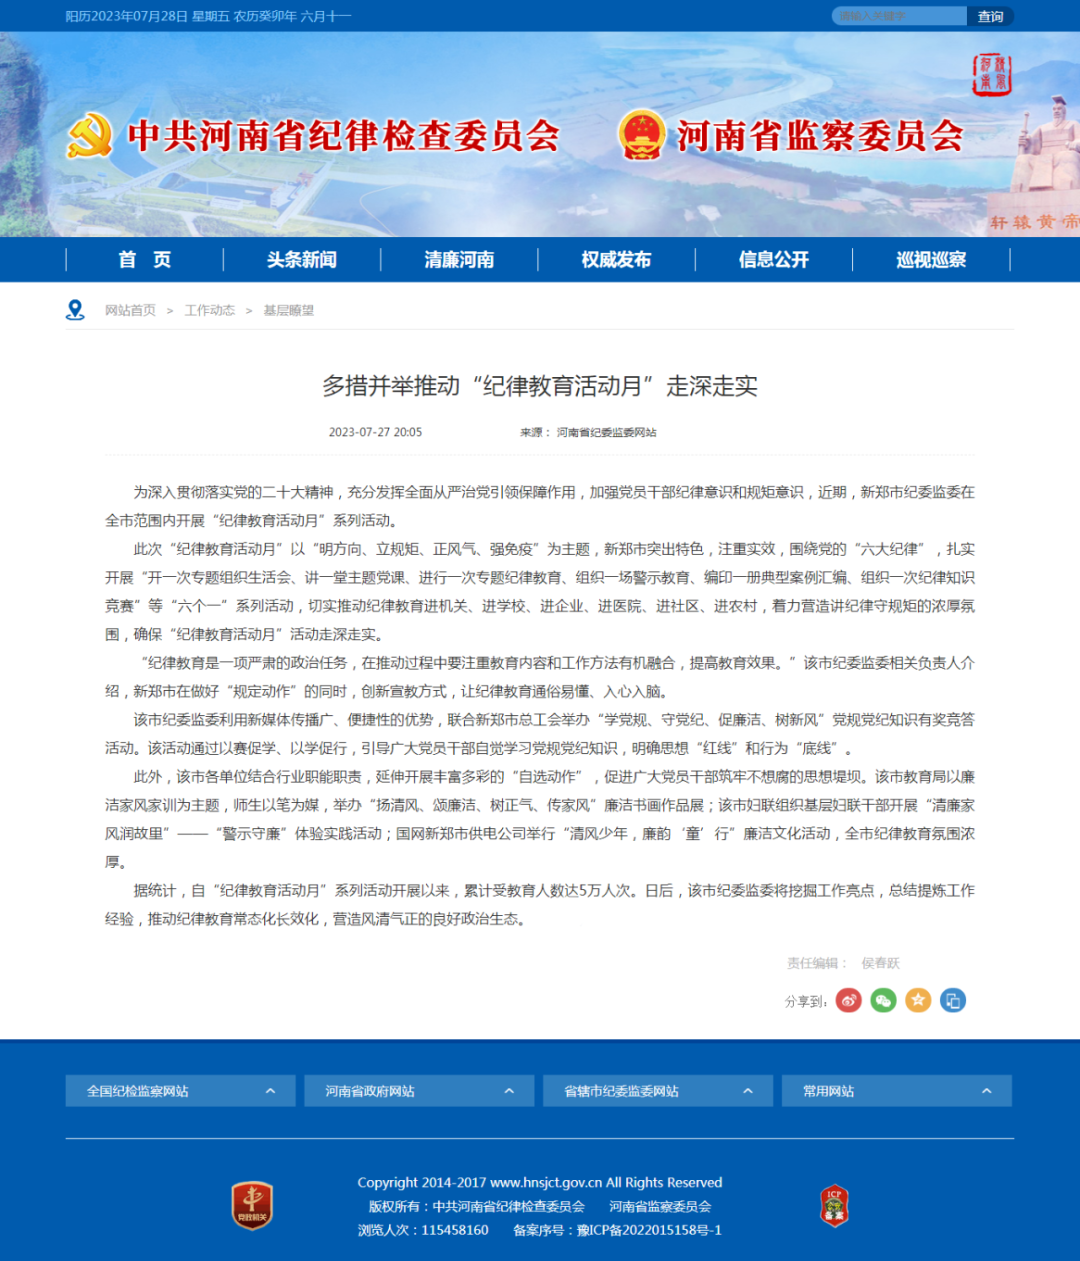Click 浏览人次 visitor count text

tap(423, 1230)
